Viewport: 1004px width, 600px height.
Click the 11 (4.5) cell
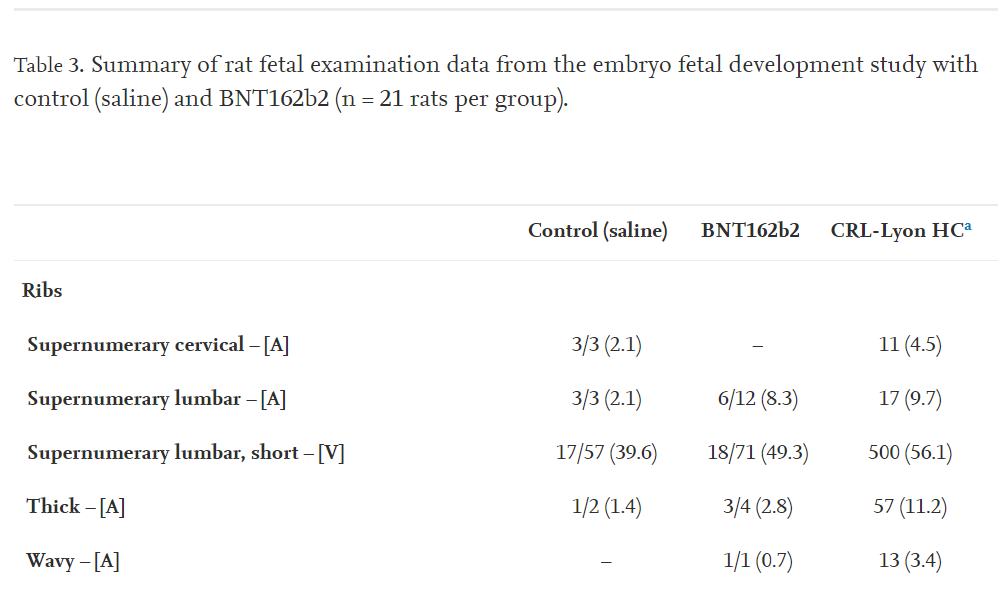click(910, 345)
